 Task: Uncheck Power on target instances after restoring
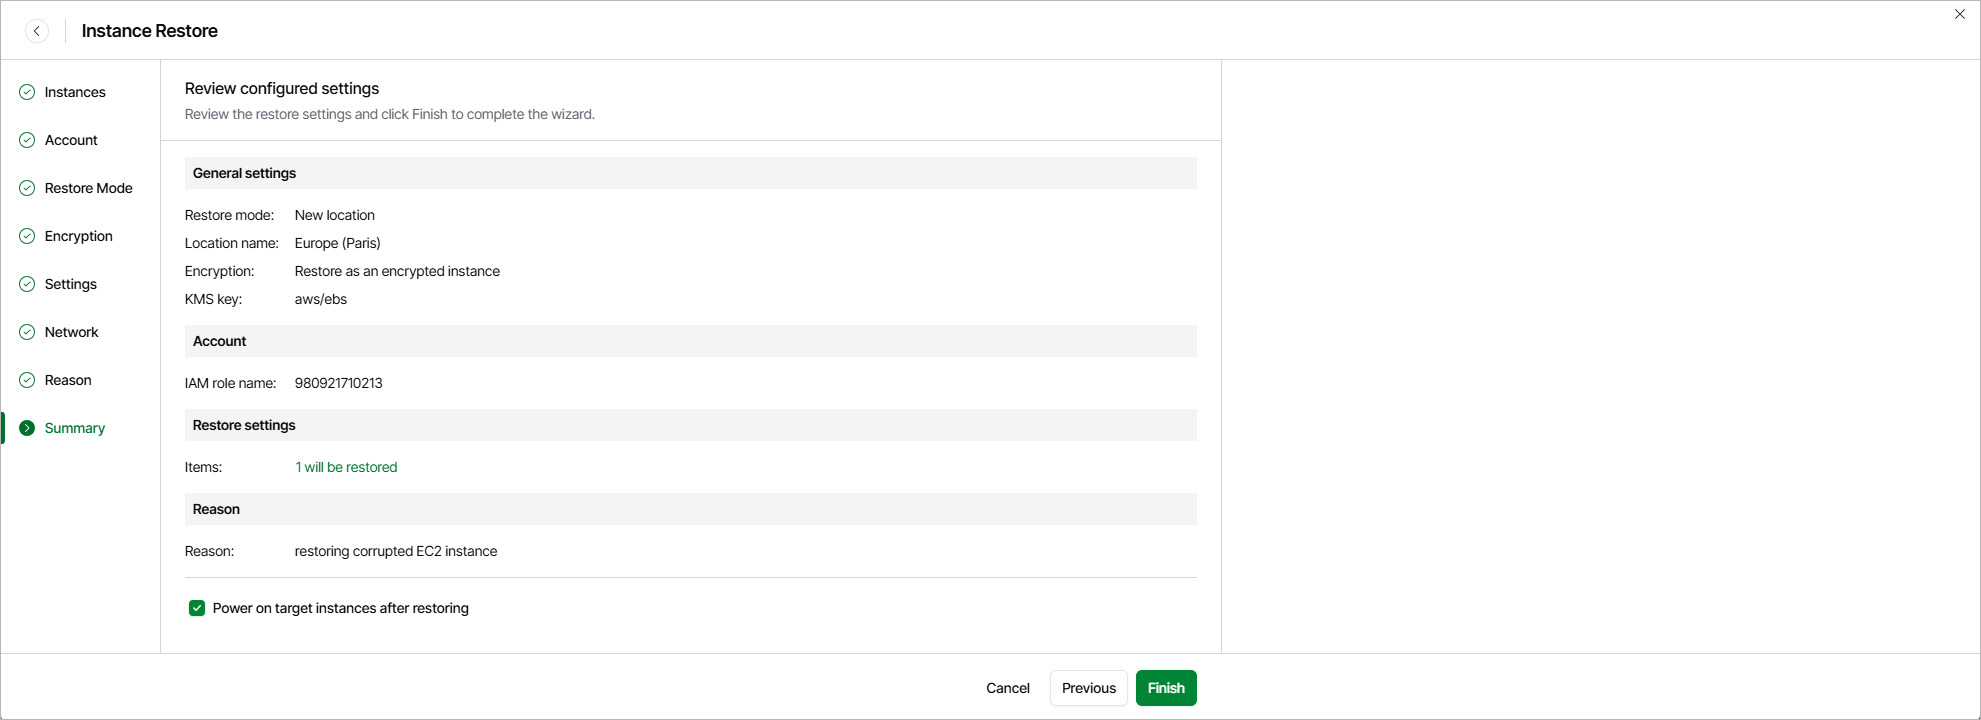[197, 608]
